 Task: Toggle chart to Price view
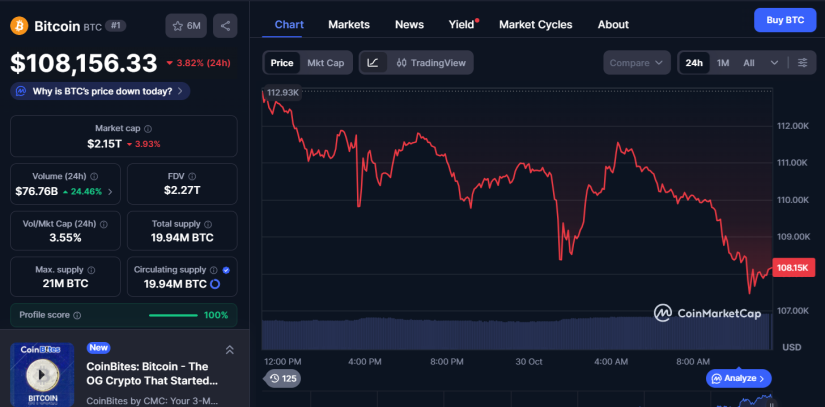point(282,63)
